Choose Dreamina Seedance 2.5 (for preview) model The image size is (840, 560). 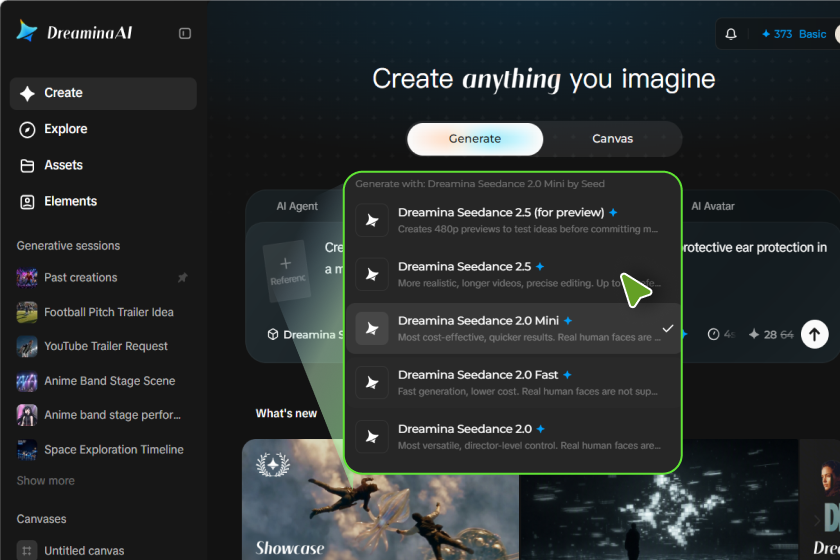513,220
